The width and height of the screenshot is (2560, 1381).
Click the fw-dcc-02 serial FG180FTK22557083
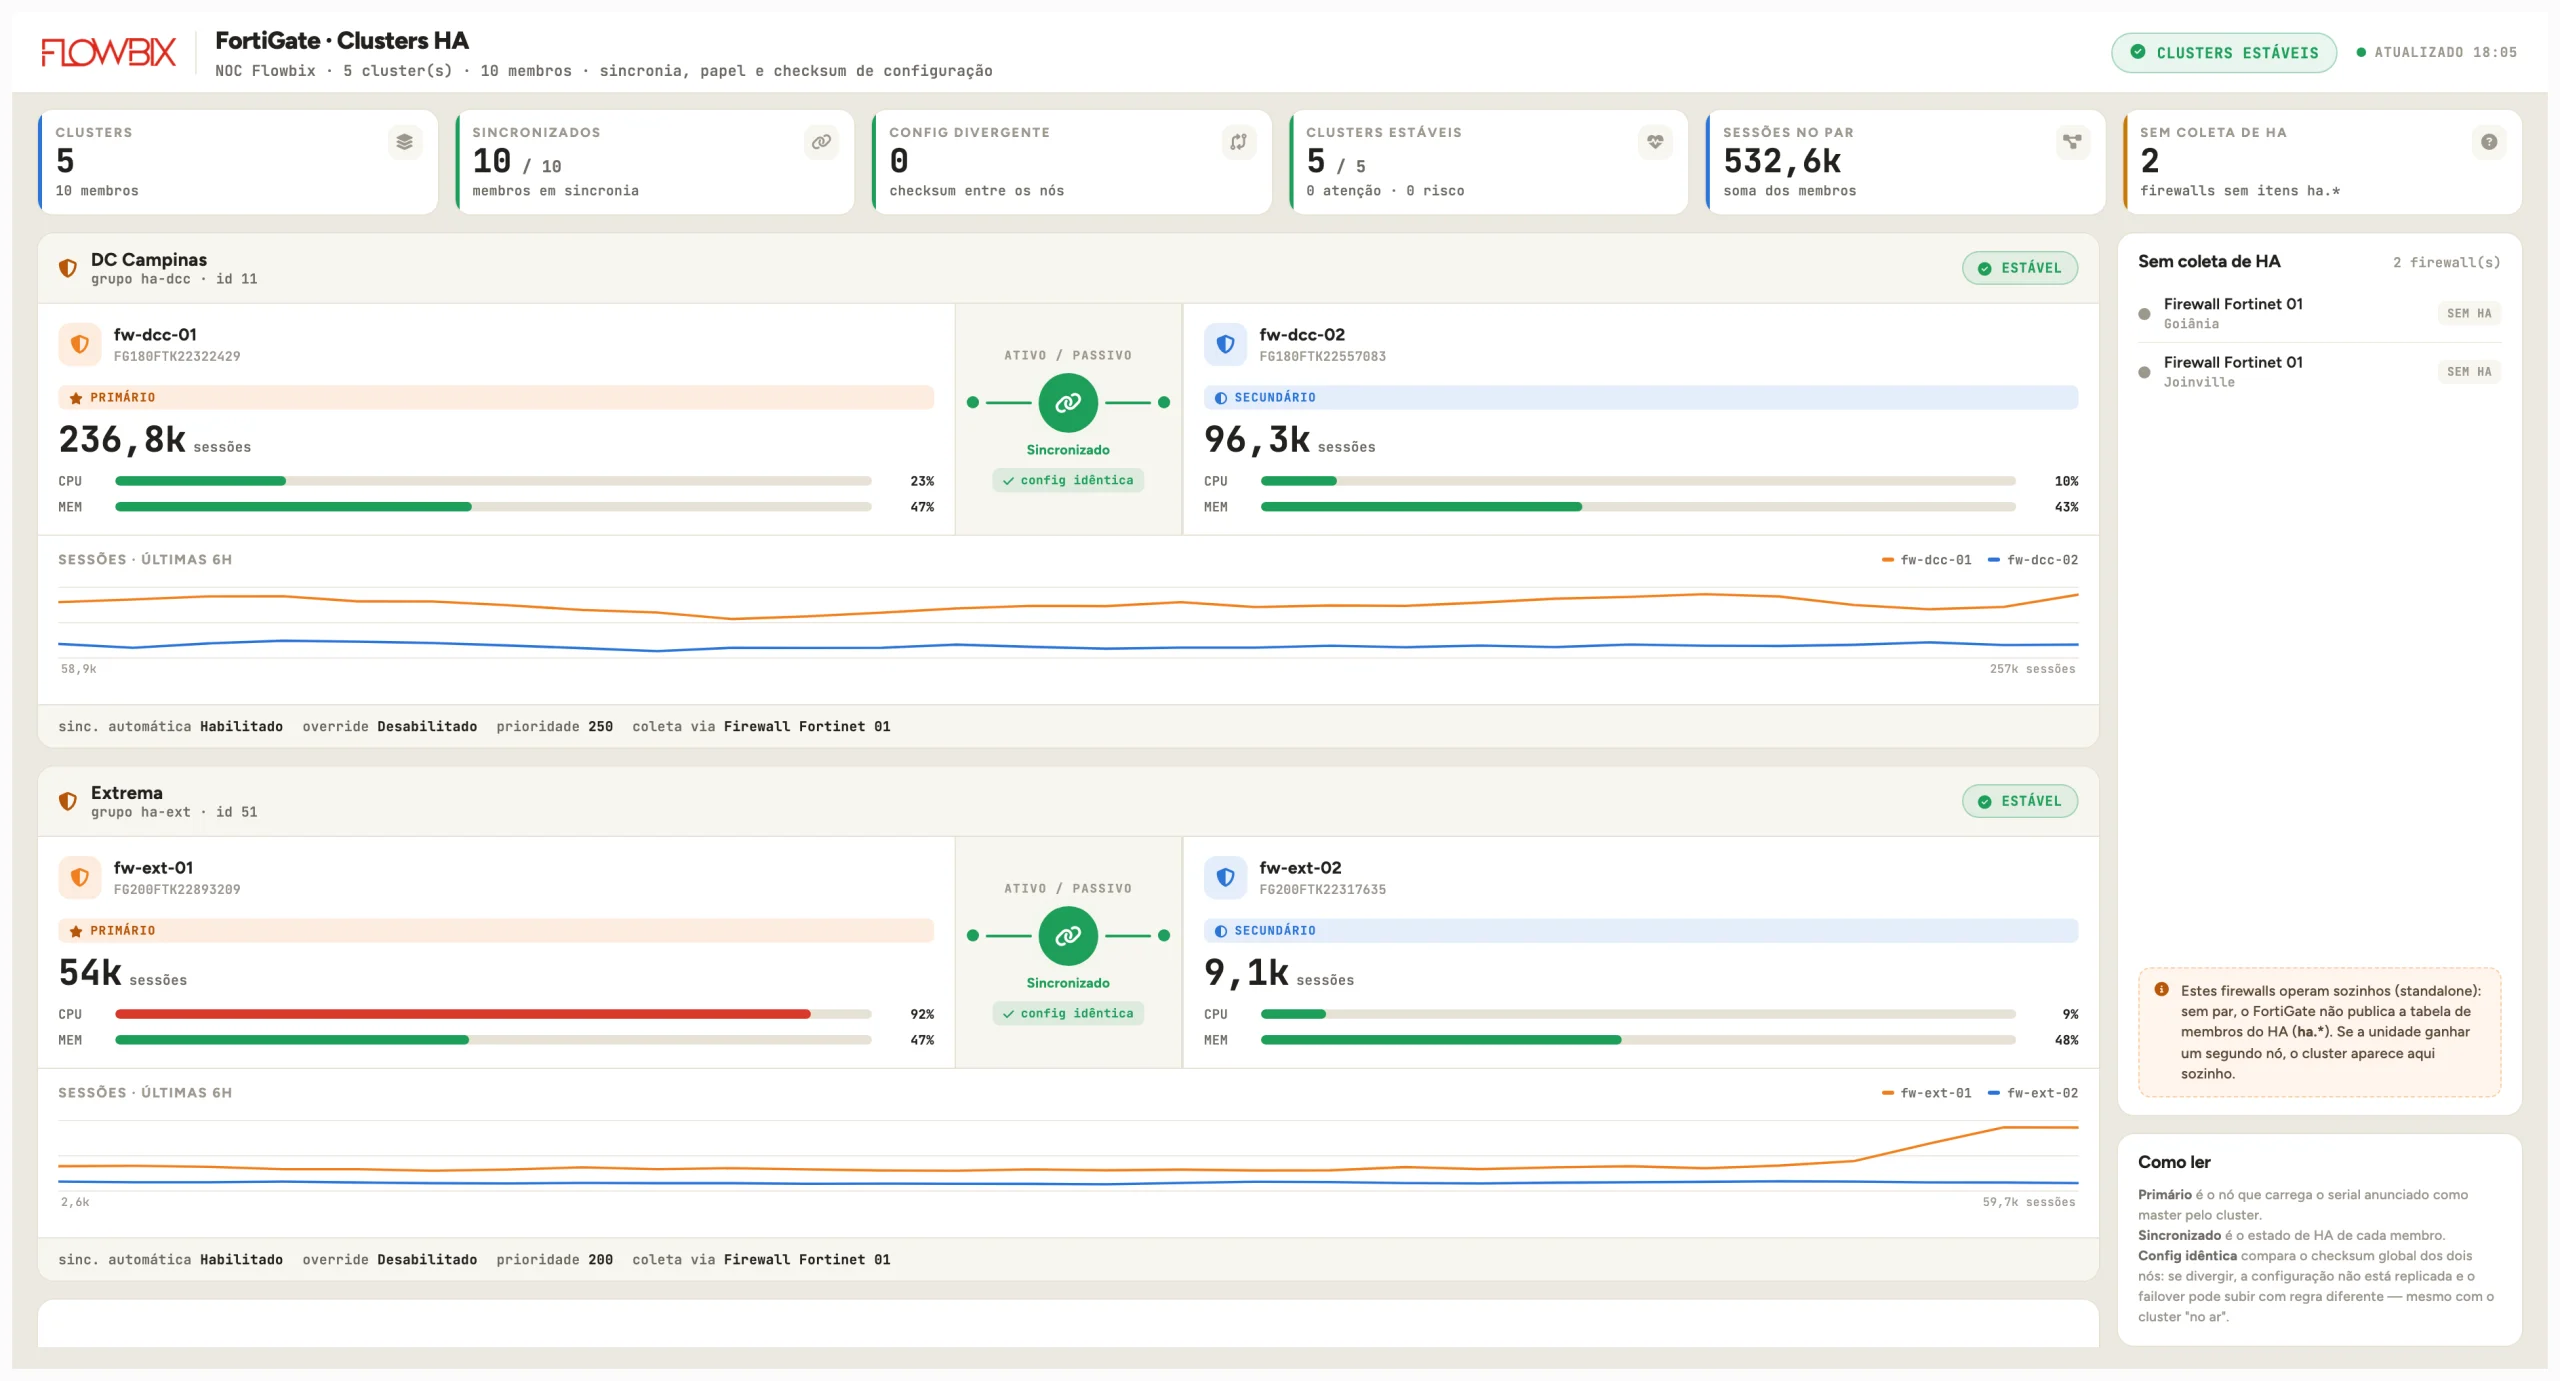point(1323,356)
